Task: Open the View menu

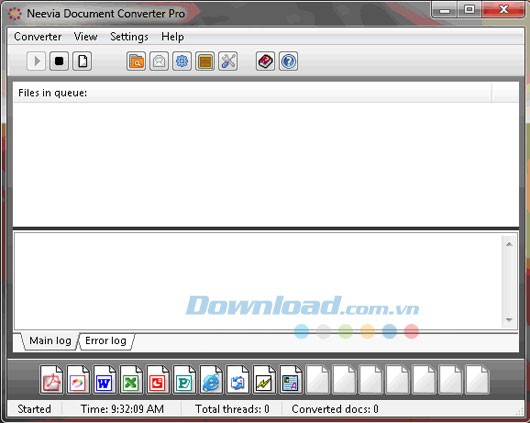Action: coord(86,37)
